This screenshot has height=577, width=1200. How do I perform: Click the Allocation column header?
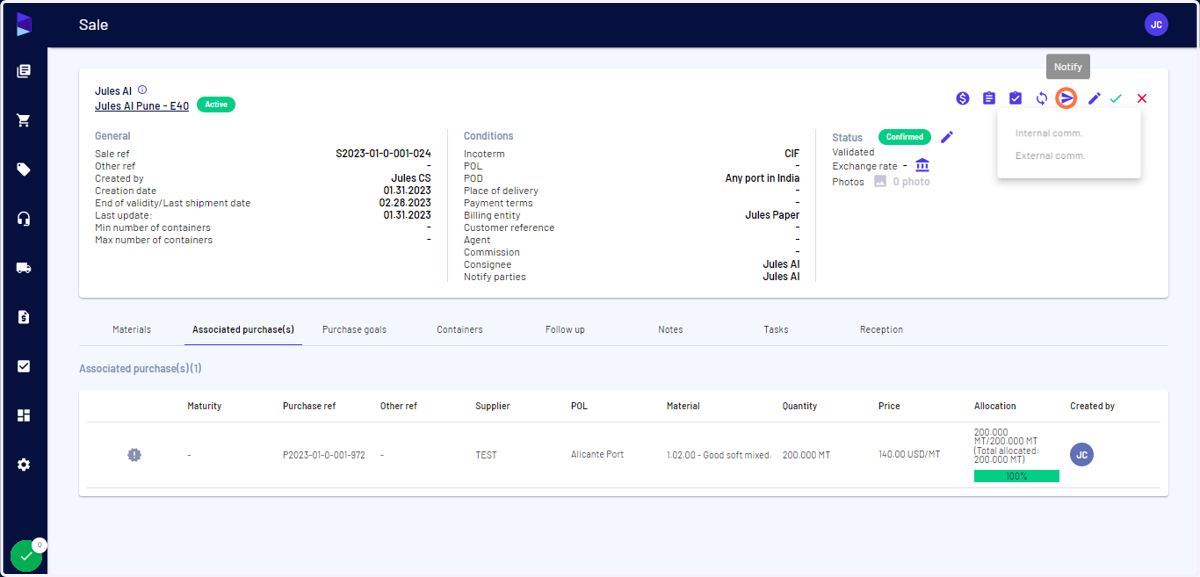(995, 406)
